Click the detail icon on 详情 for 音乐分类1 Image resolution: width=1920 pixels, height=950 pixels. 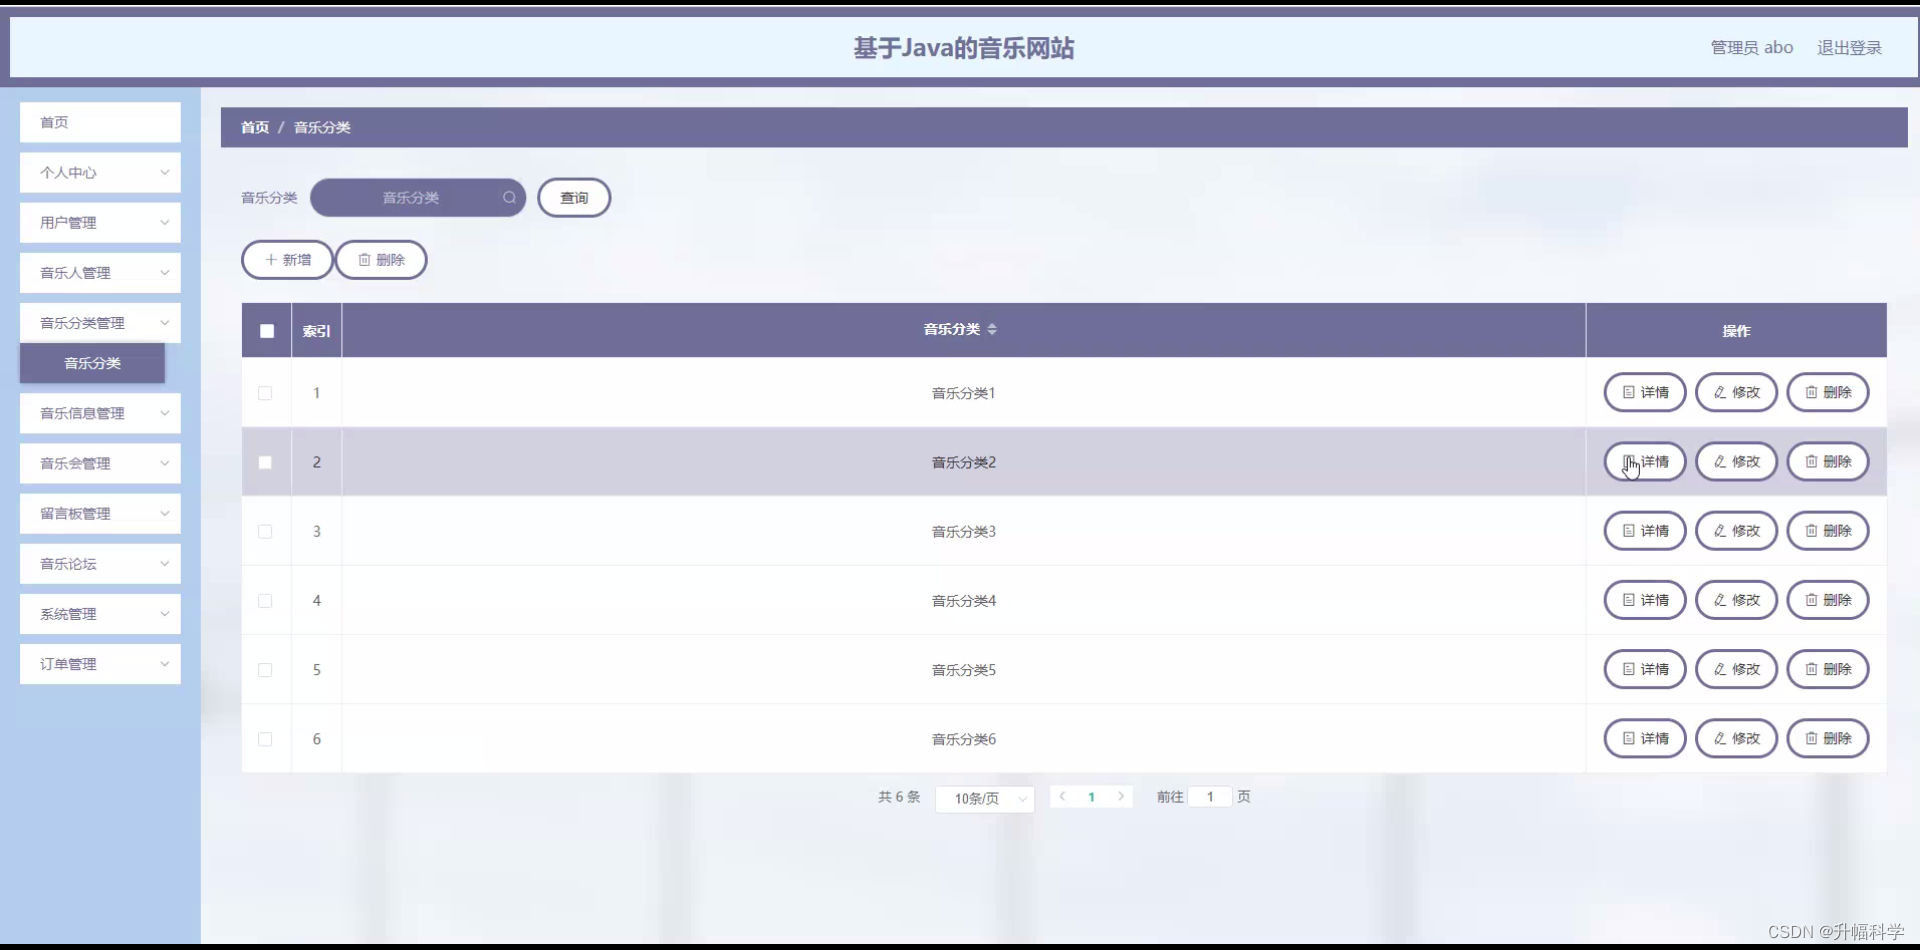click(x=1629, y=392)
